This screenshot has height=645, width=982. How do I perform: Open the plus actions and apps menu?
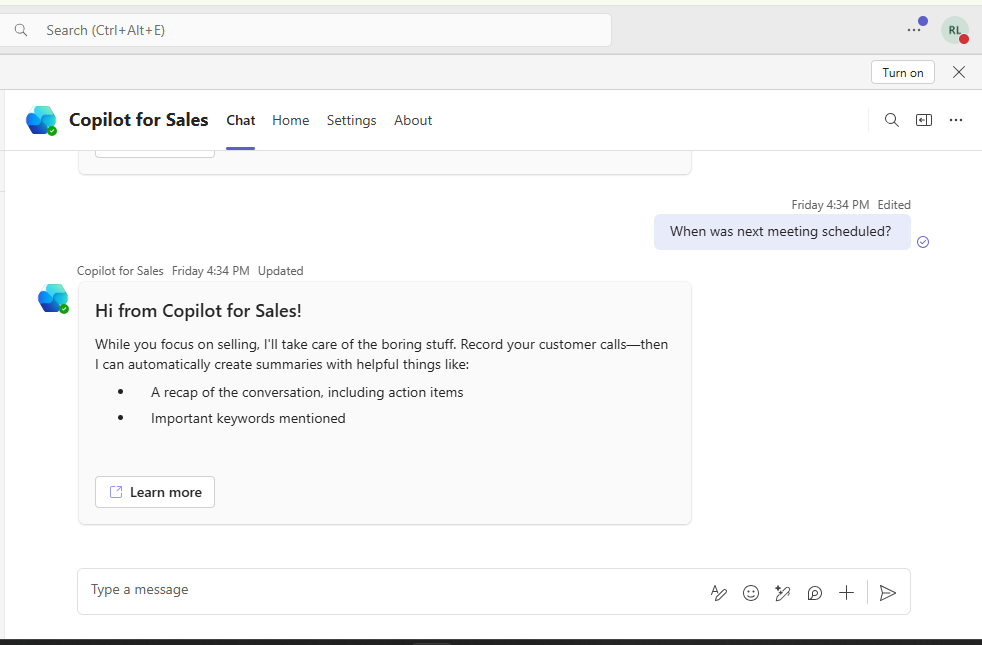click(x=846, y=592)
